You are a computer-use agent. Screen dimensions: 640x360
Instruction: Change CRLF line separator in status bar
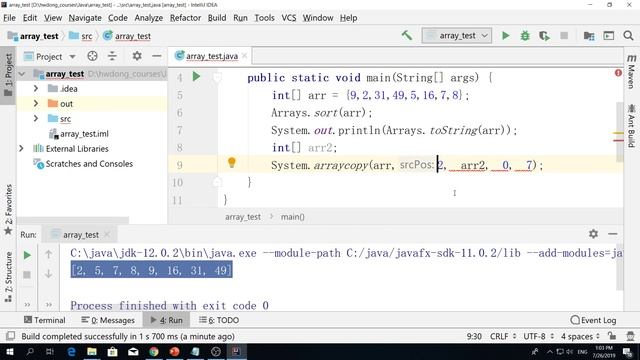click(x=502, y=336)
